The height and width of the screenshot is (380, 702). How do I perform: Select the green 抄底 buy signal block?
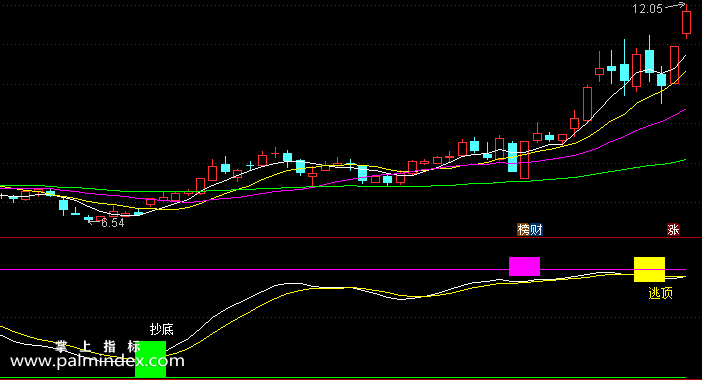point(150,359)
